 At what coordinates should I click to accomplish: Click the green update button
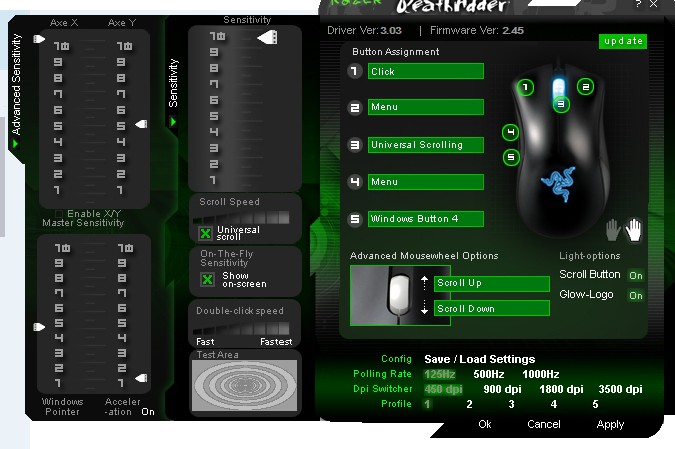click(x=623, y=41)
